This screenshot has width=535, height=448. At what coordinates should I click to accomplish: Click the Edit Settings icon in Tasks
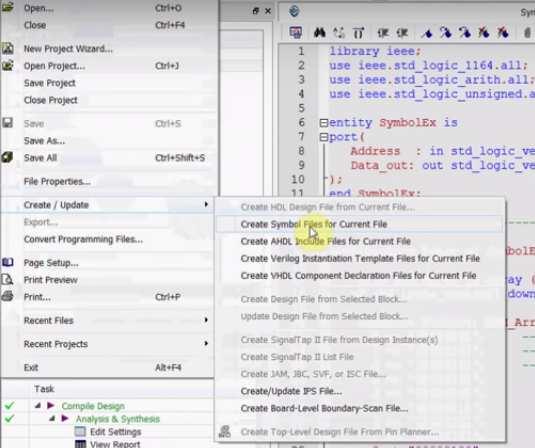coord(80,432)
